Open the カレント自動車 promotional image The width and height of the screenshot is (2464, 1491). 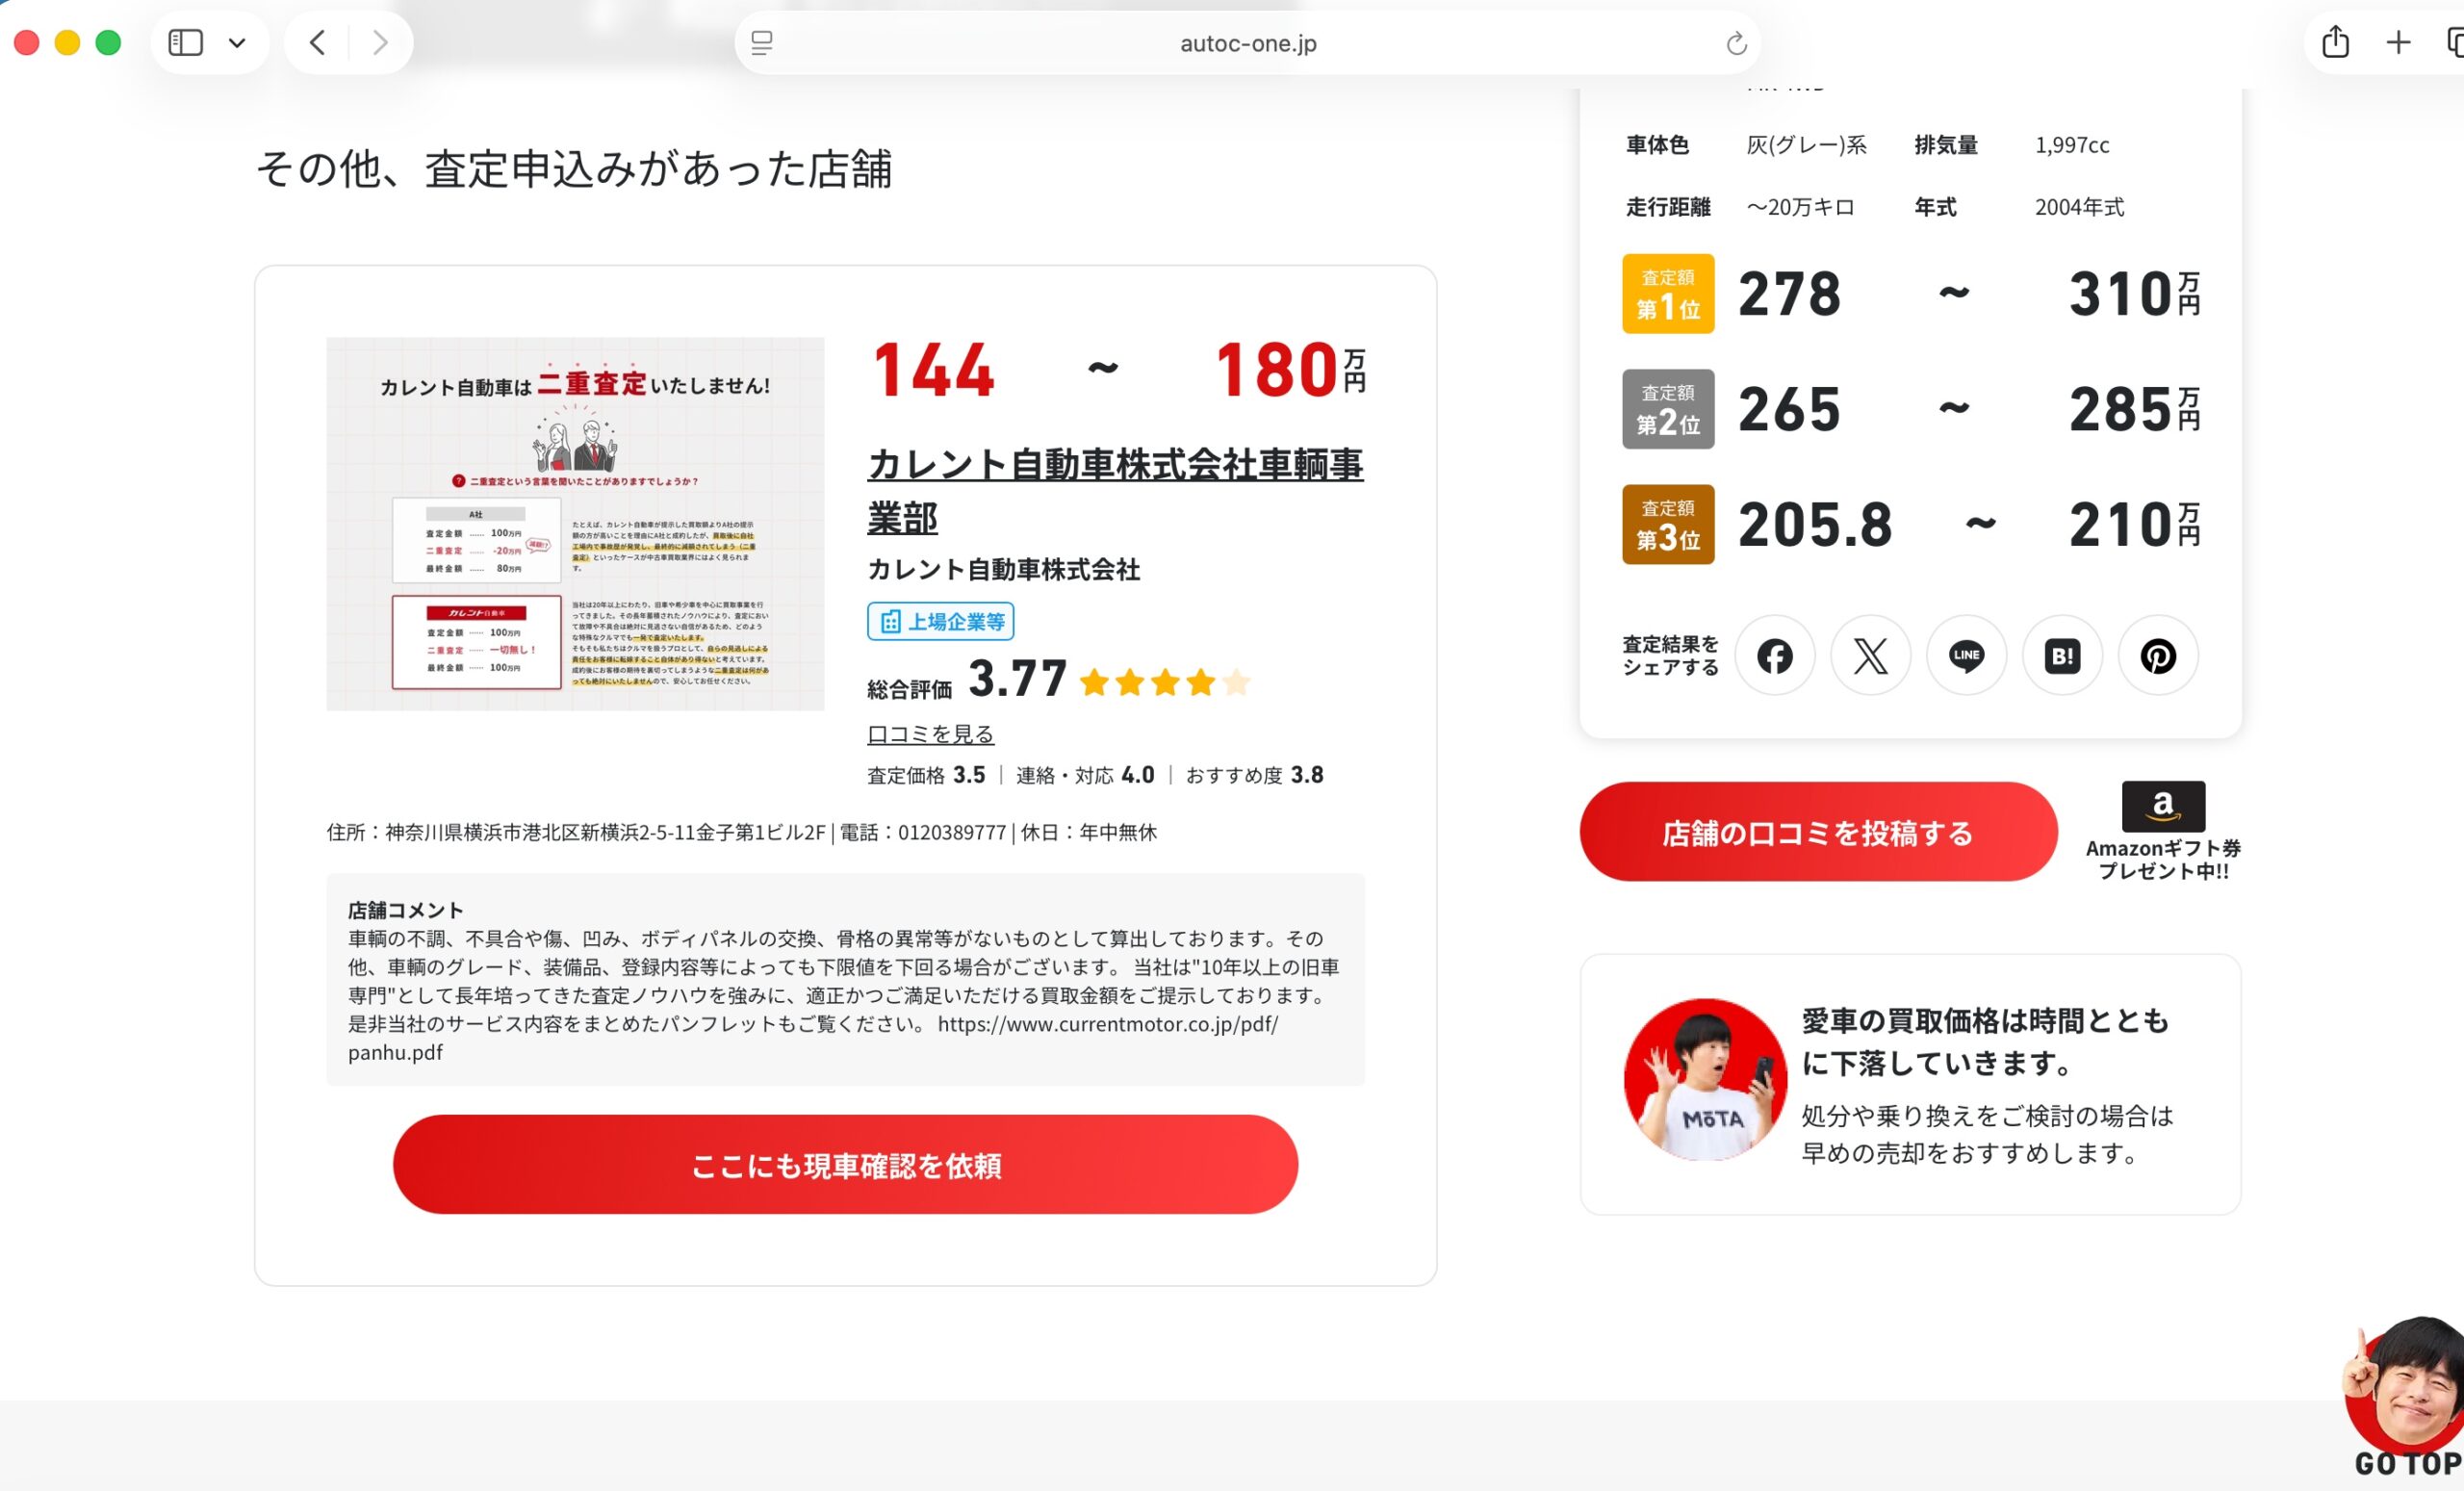[575, 524]
